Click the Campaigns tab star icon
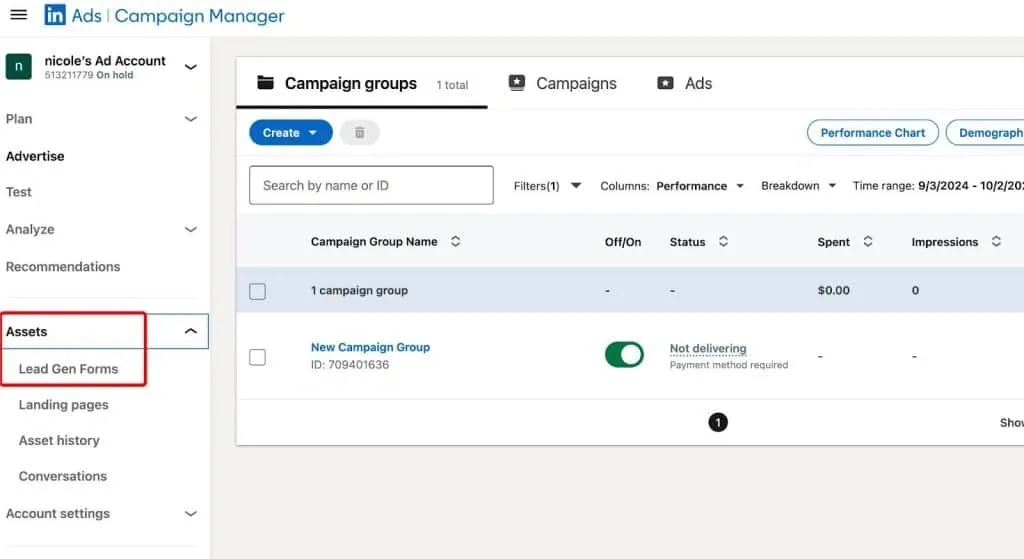The height and width of the screenshot is (559, 1024). (x=517, y=83)
